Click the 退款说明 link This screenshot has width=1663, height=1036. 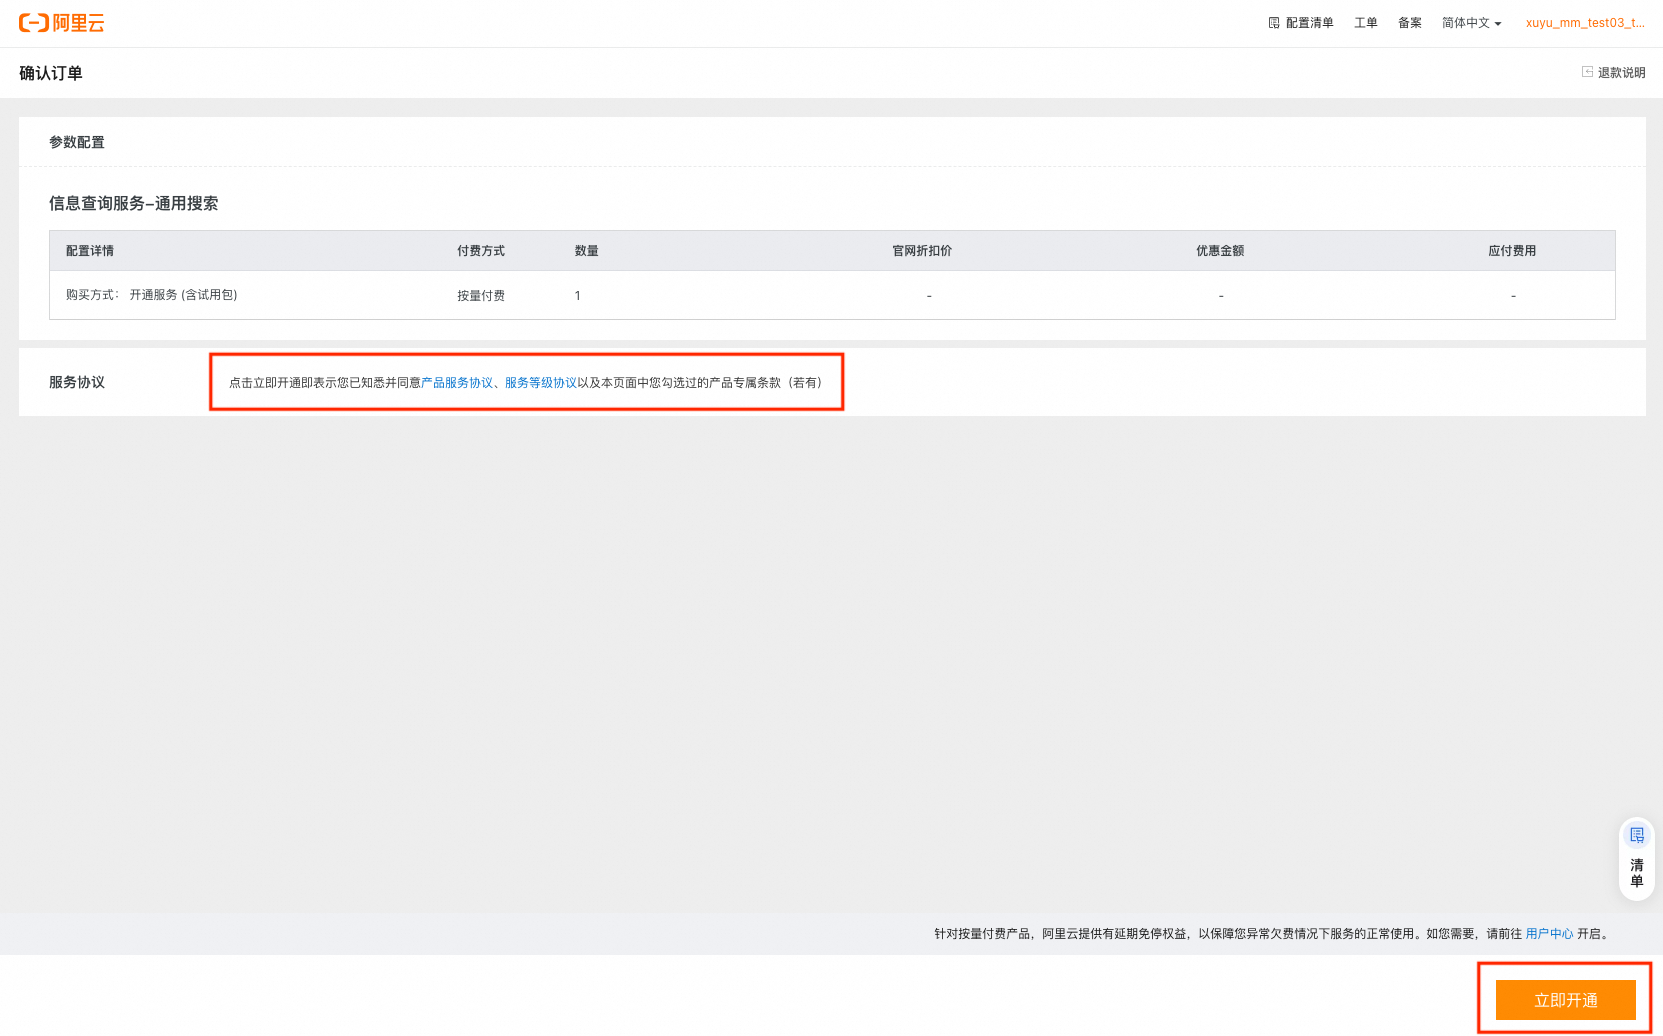point(1621,73)
